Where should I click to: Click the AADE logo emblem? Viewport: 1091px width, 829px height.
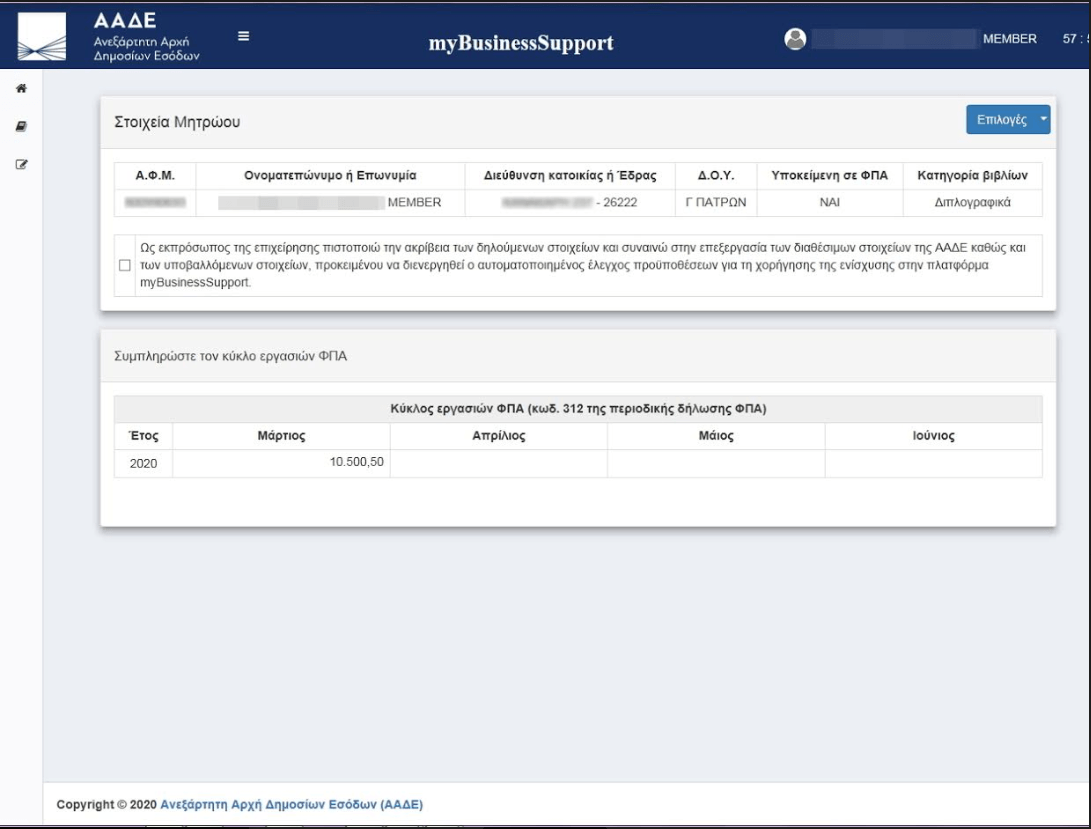tap(41, 36)
